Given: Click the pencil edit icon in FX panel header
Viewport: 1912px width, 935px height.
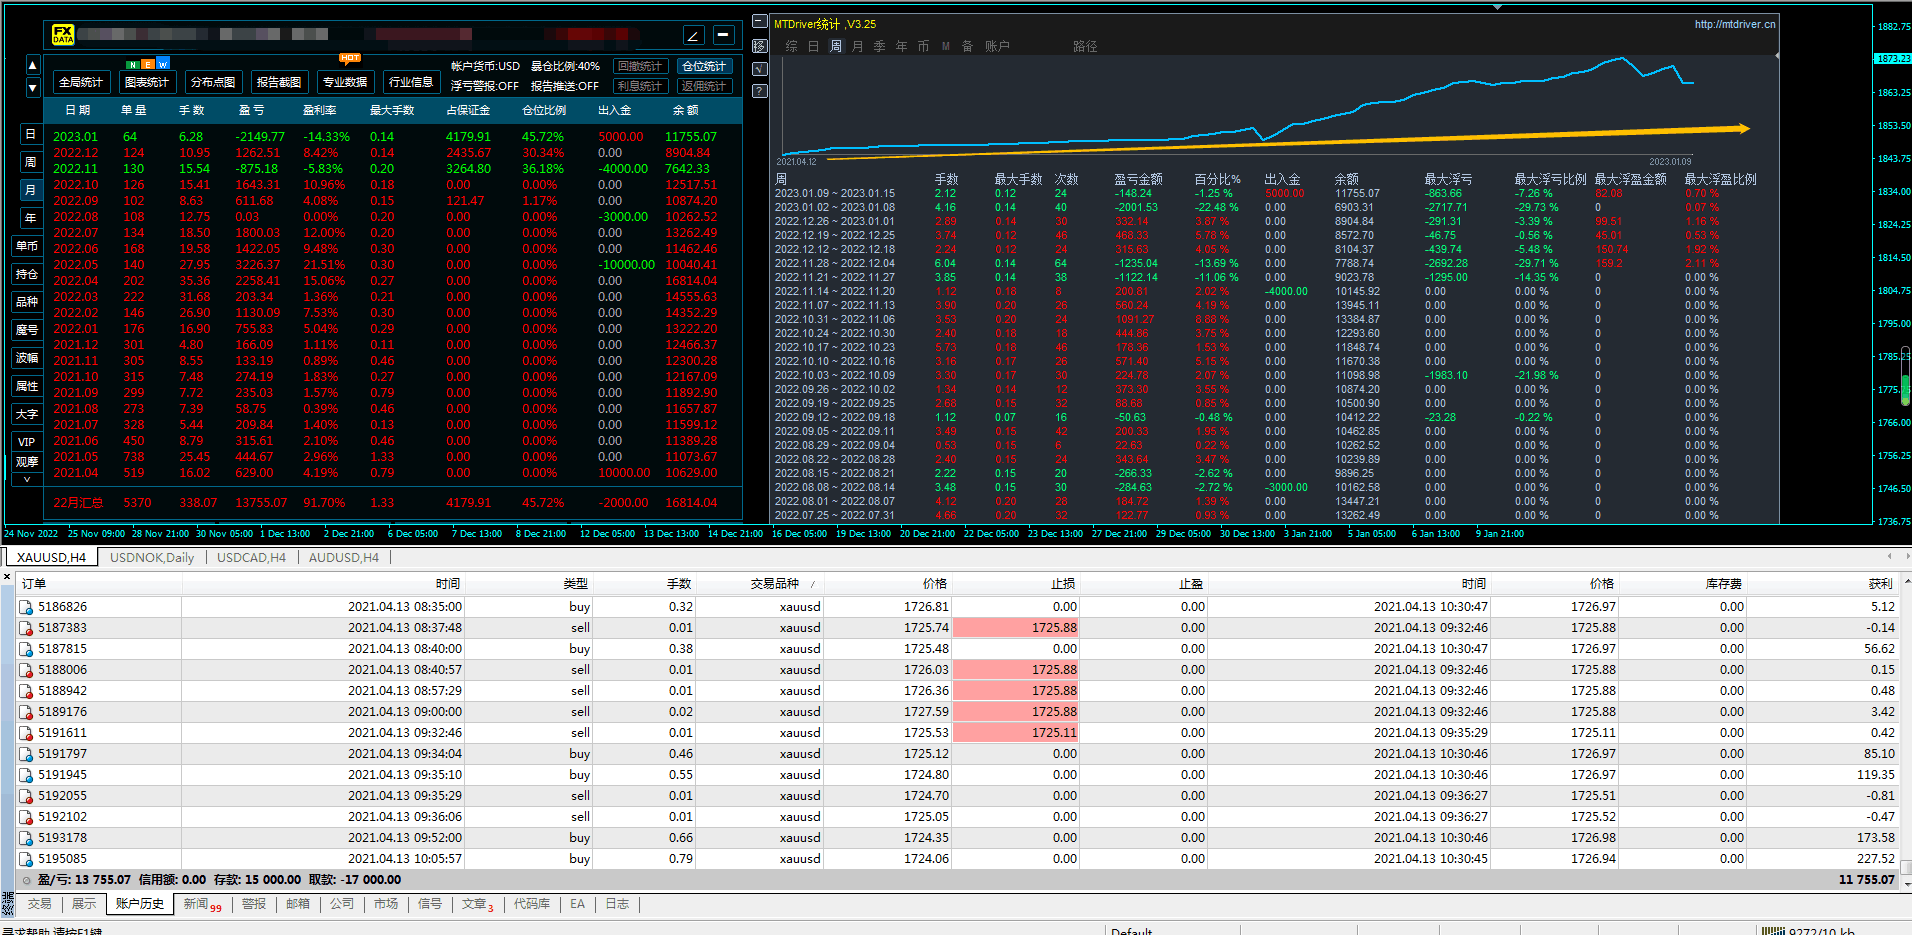Looking at the screenshot, I should (x=694, y=35).
